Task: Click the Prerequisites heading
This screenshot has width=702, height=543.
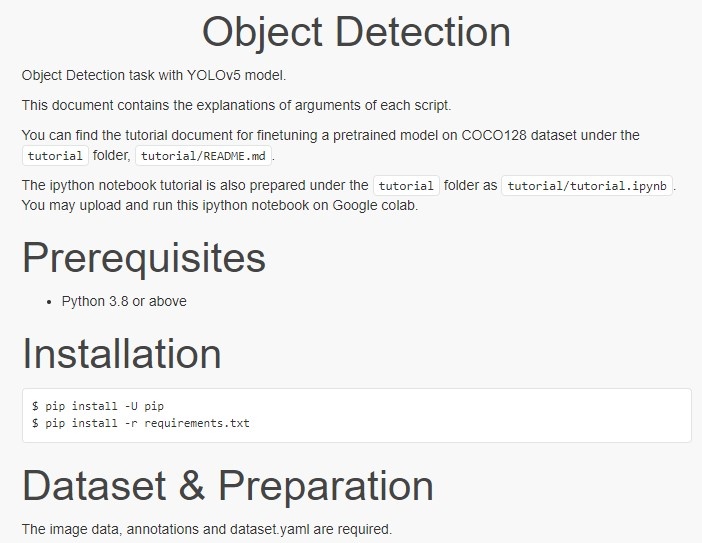Action: (x=143, y=258)
